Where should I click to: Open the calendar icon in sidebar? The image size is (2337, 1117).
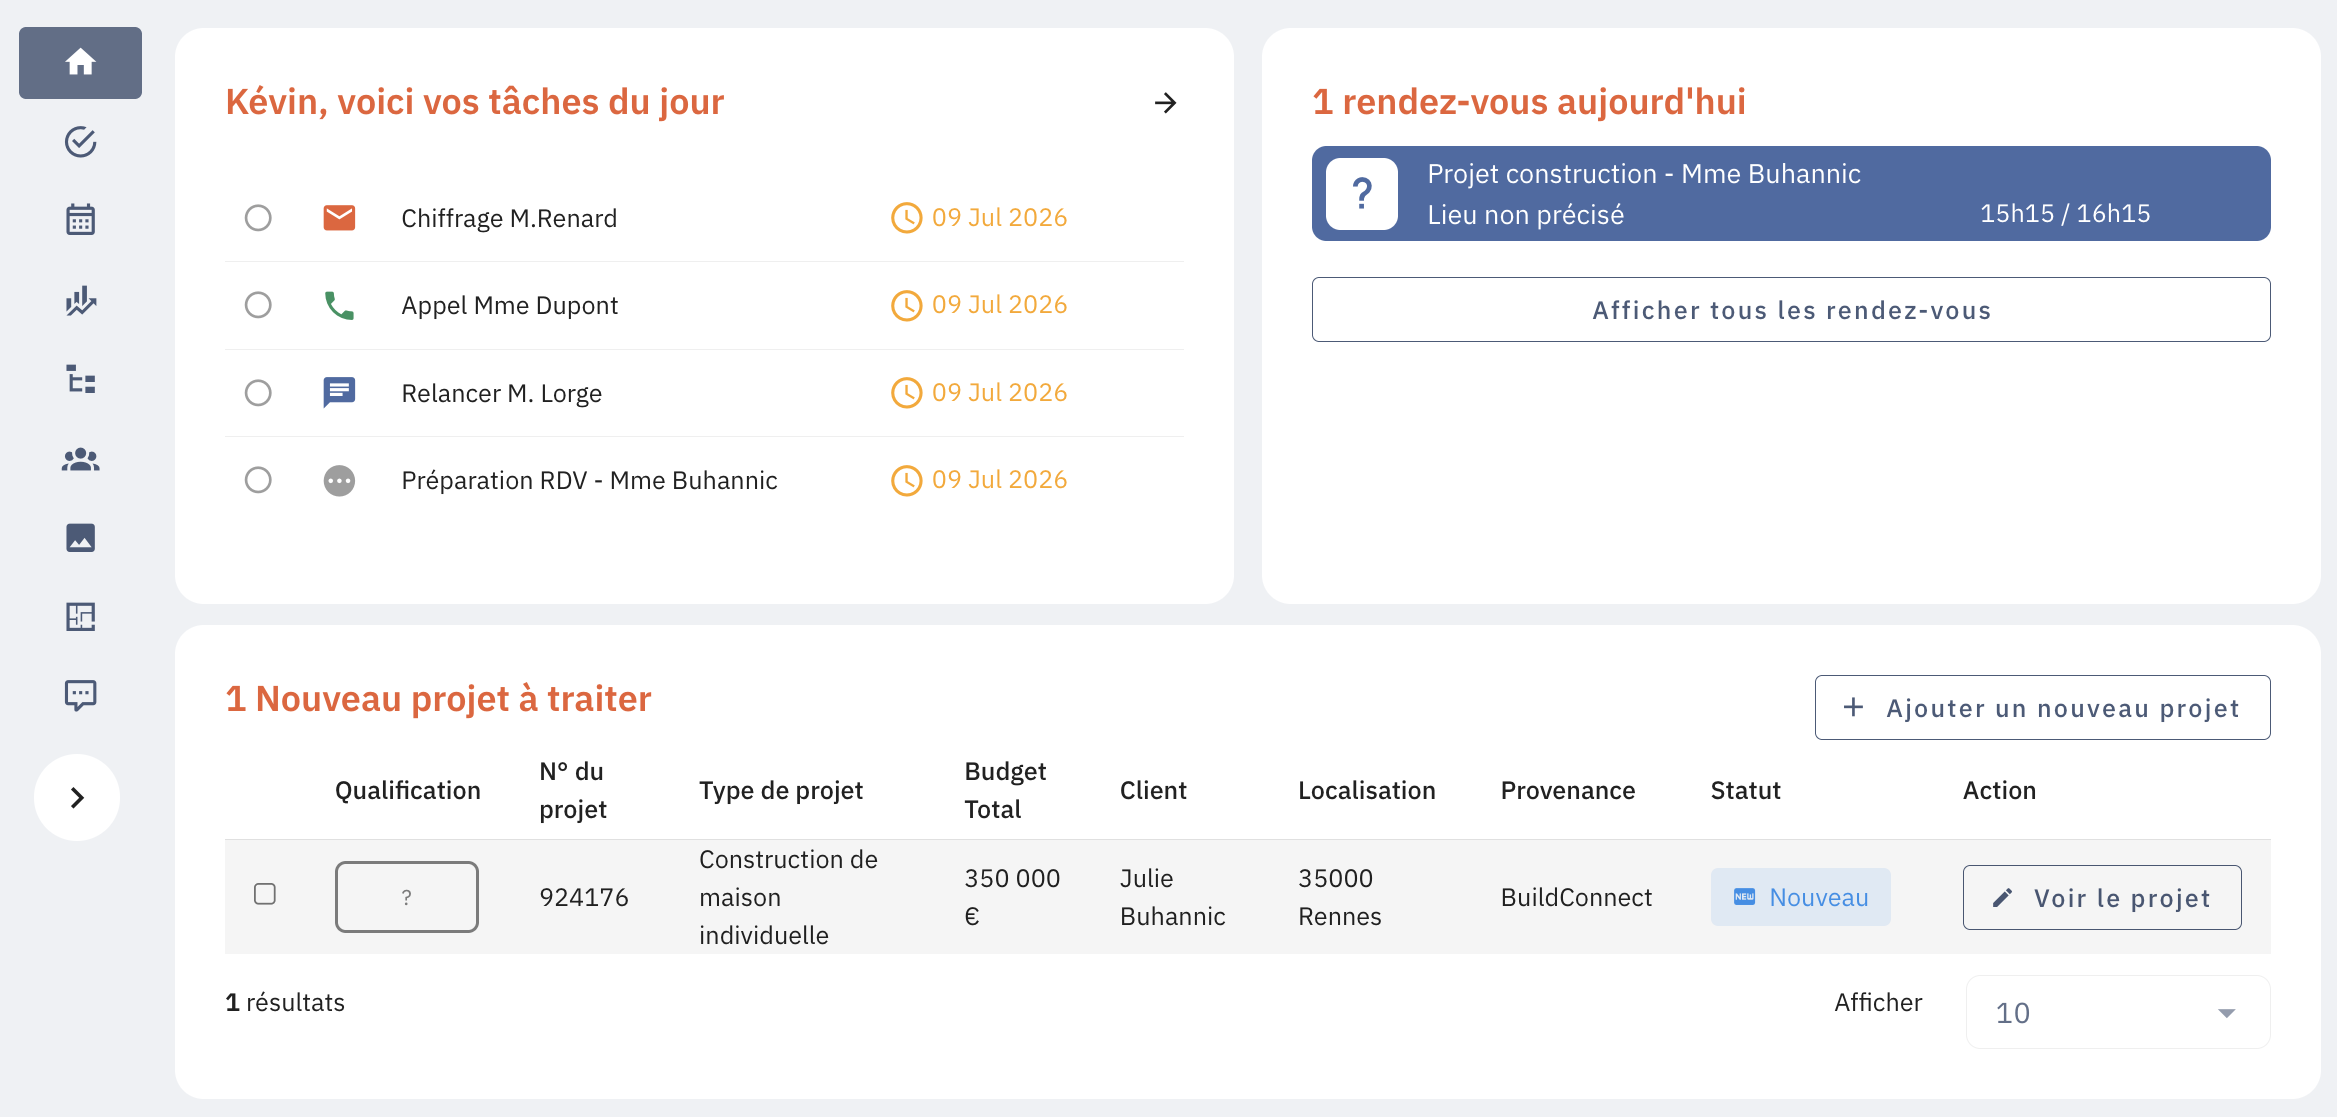tap(80, 220)
